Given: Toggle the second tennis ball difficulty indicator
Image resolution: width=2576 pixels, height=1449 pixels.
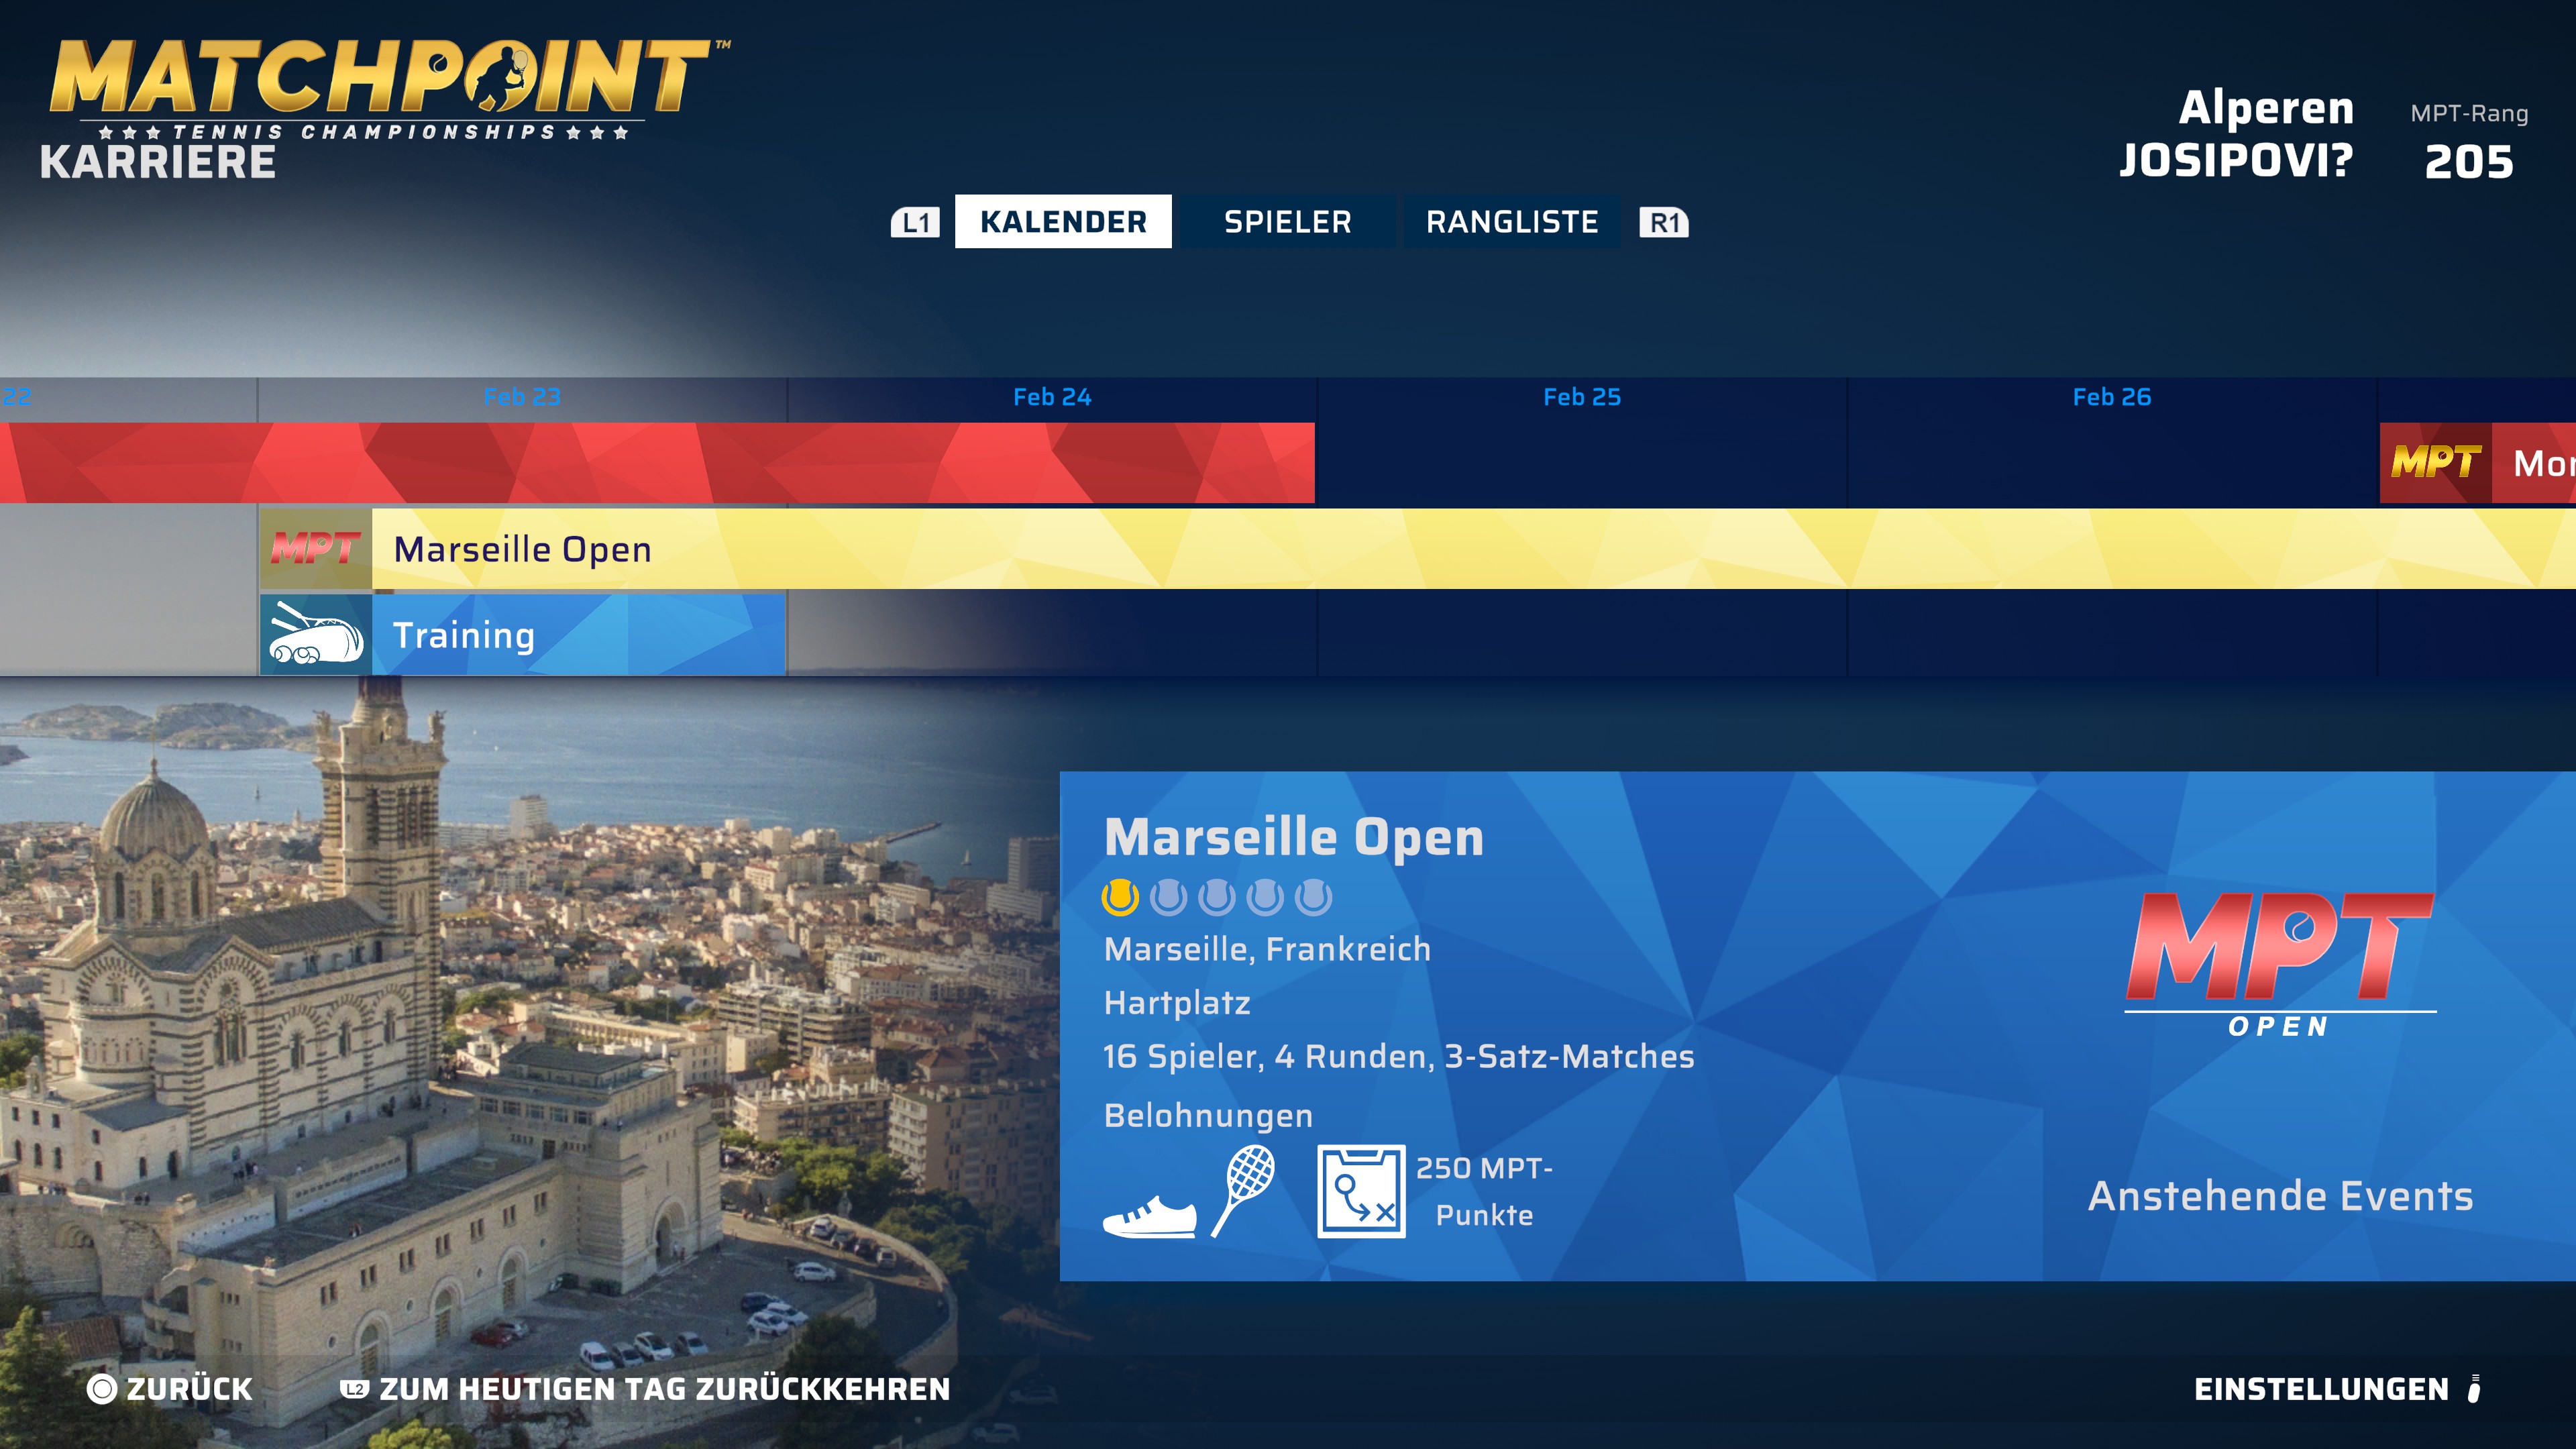Looking at the screenshot, I should (1170, 897).
